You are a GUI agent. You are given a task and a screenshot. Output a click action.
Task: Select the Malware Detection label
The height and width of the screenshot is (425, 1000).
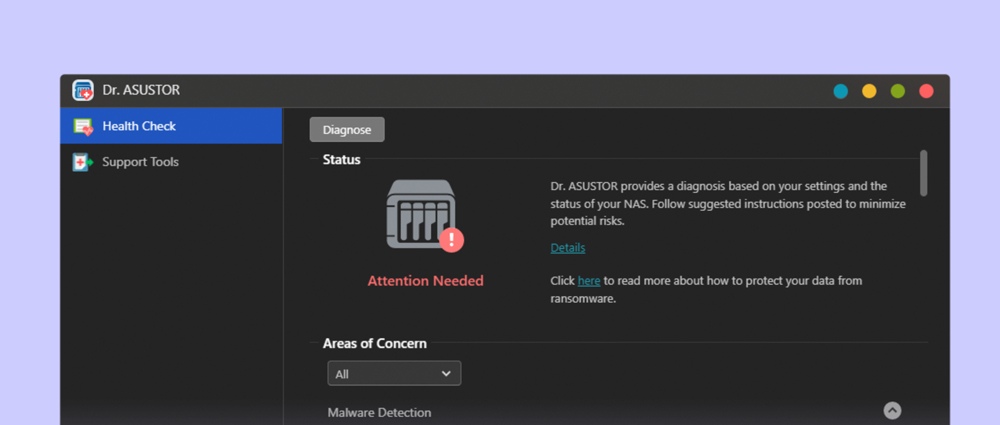pyautogui.click(x=379, y=412)
